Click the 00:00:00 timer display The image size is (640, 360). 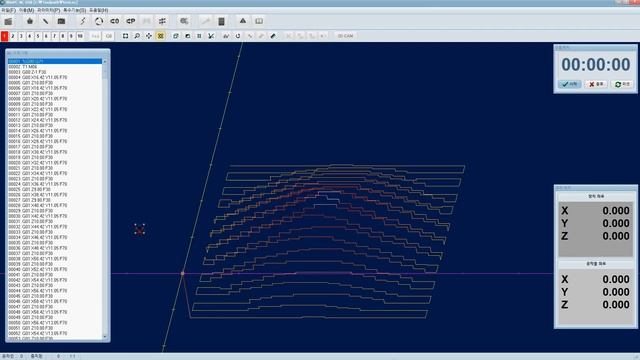coord(596,64)
